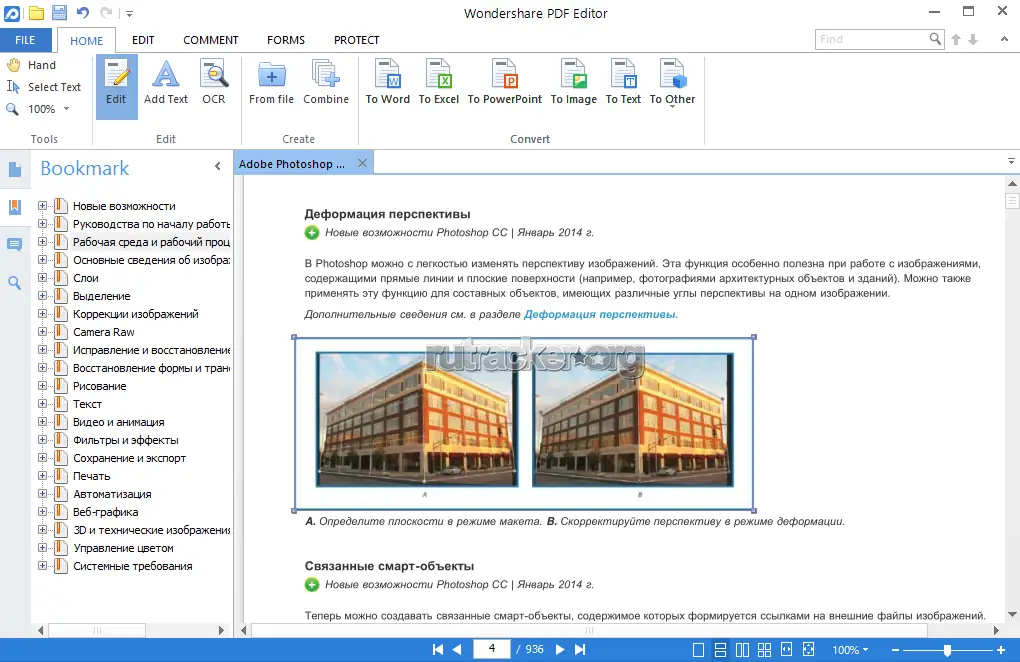Switch to continuous page view
Screen dimensions: 1020x662
pos(720,650)
